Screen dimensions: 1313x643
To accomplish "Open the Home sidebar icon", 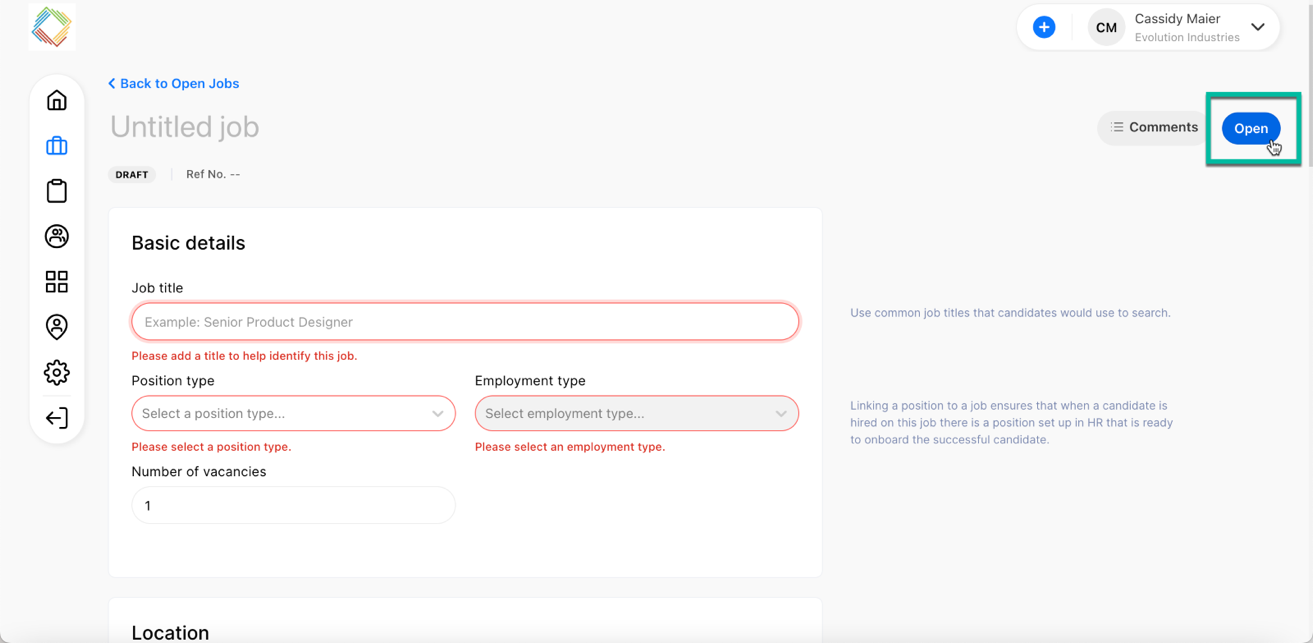I will 57,100.
